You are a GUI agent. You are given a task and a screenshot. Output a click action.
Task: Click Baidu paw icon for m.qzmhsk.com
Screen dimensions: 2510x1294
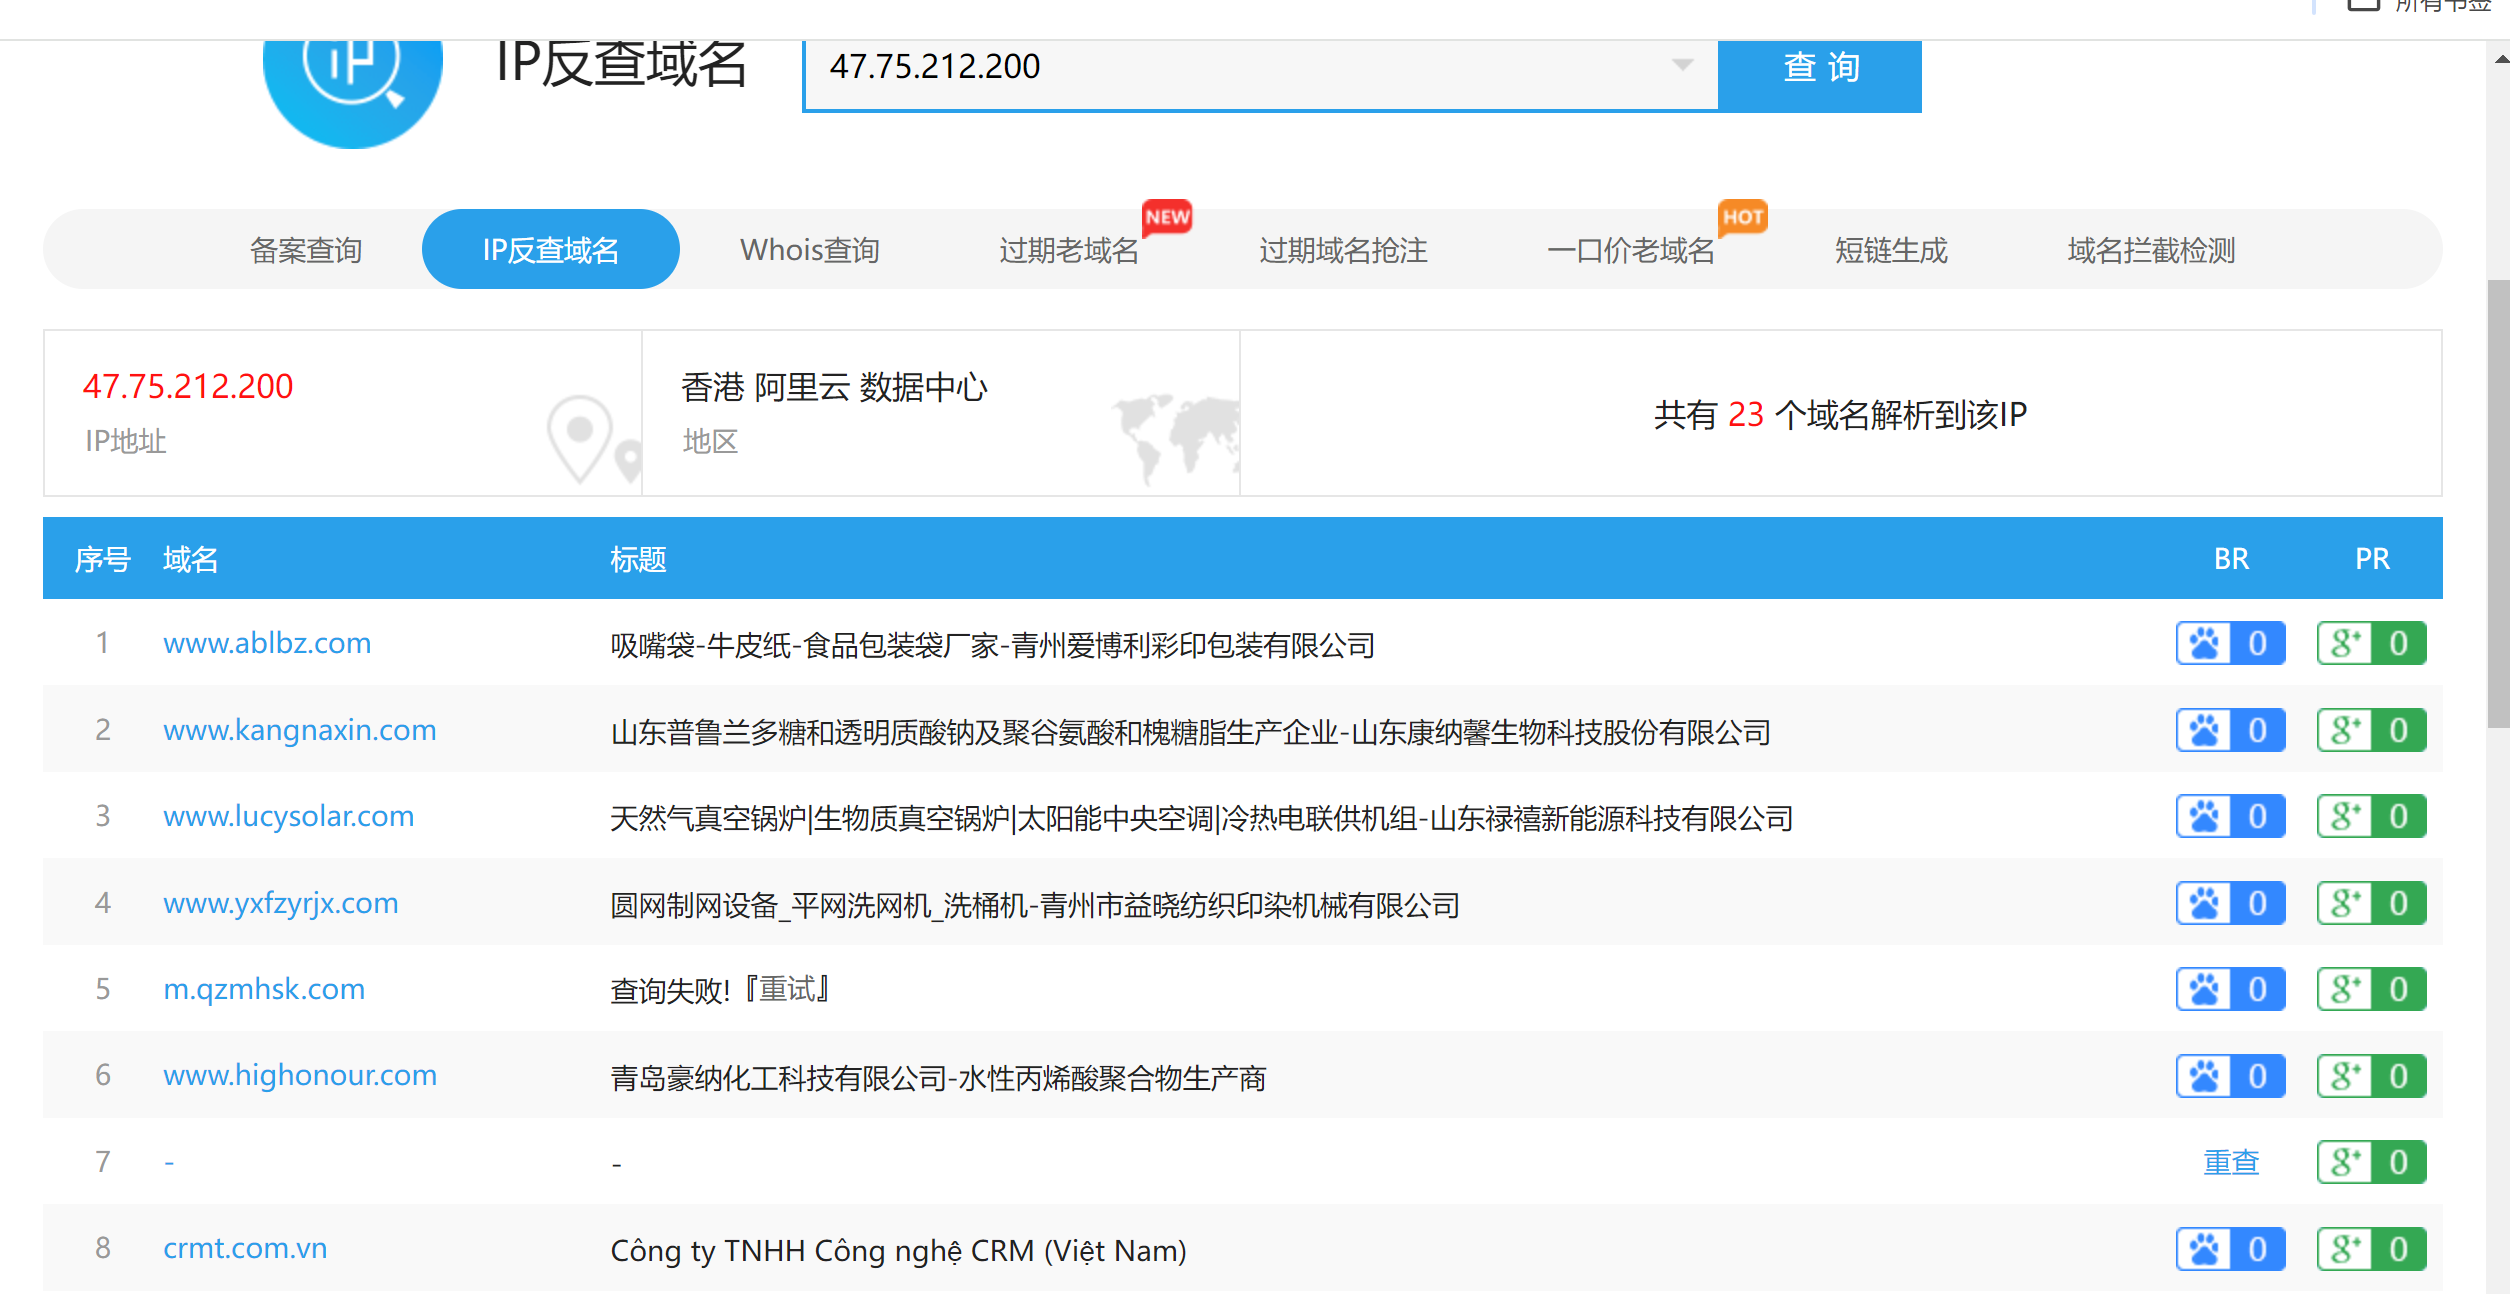(2204, 989)
